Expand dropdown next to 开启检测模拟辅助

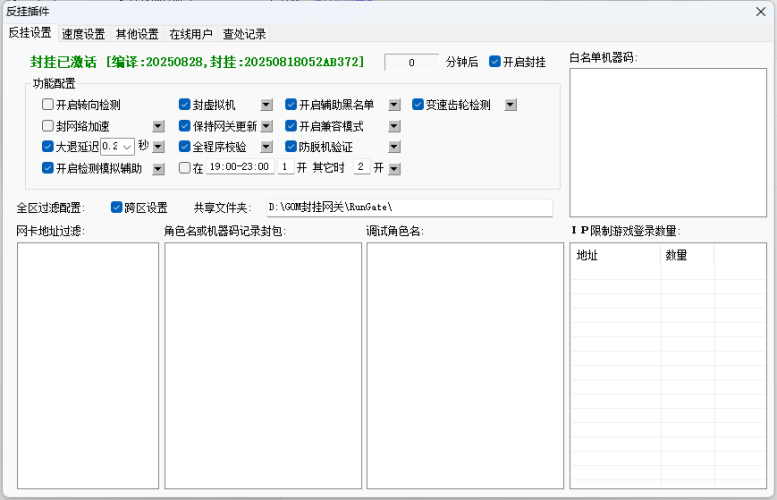coord(158,169)
